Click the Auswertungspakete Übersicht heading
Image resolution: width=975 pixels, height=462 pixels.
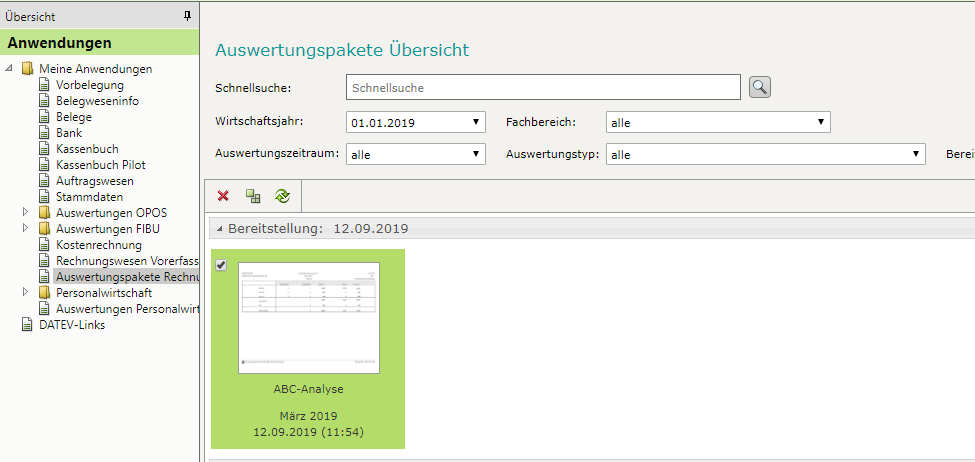[342, 50]
